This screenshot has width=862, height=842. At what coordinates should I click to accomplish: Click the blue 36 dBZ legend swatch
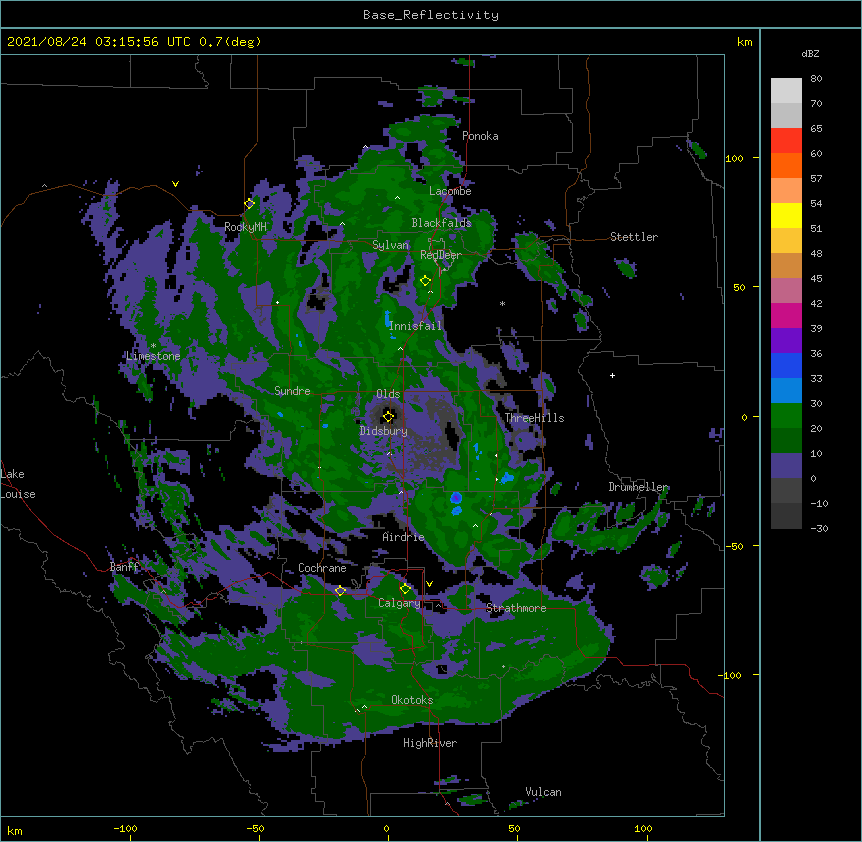(x=786, y=365)
